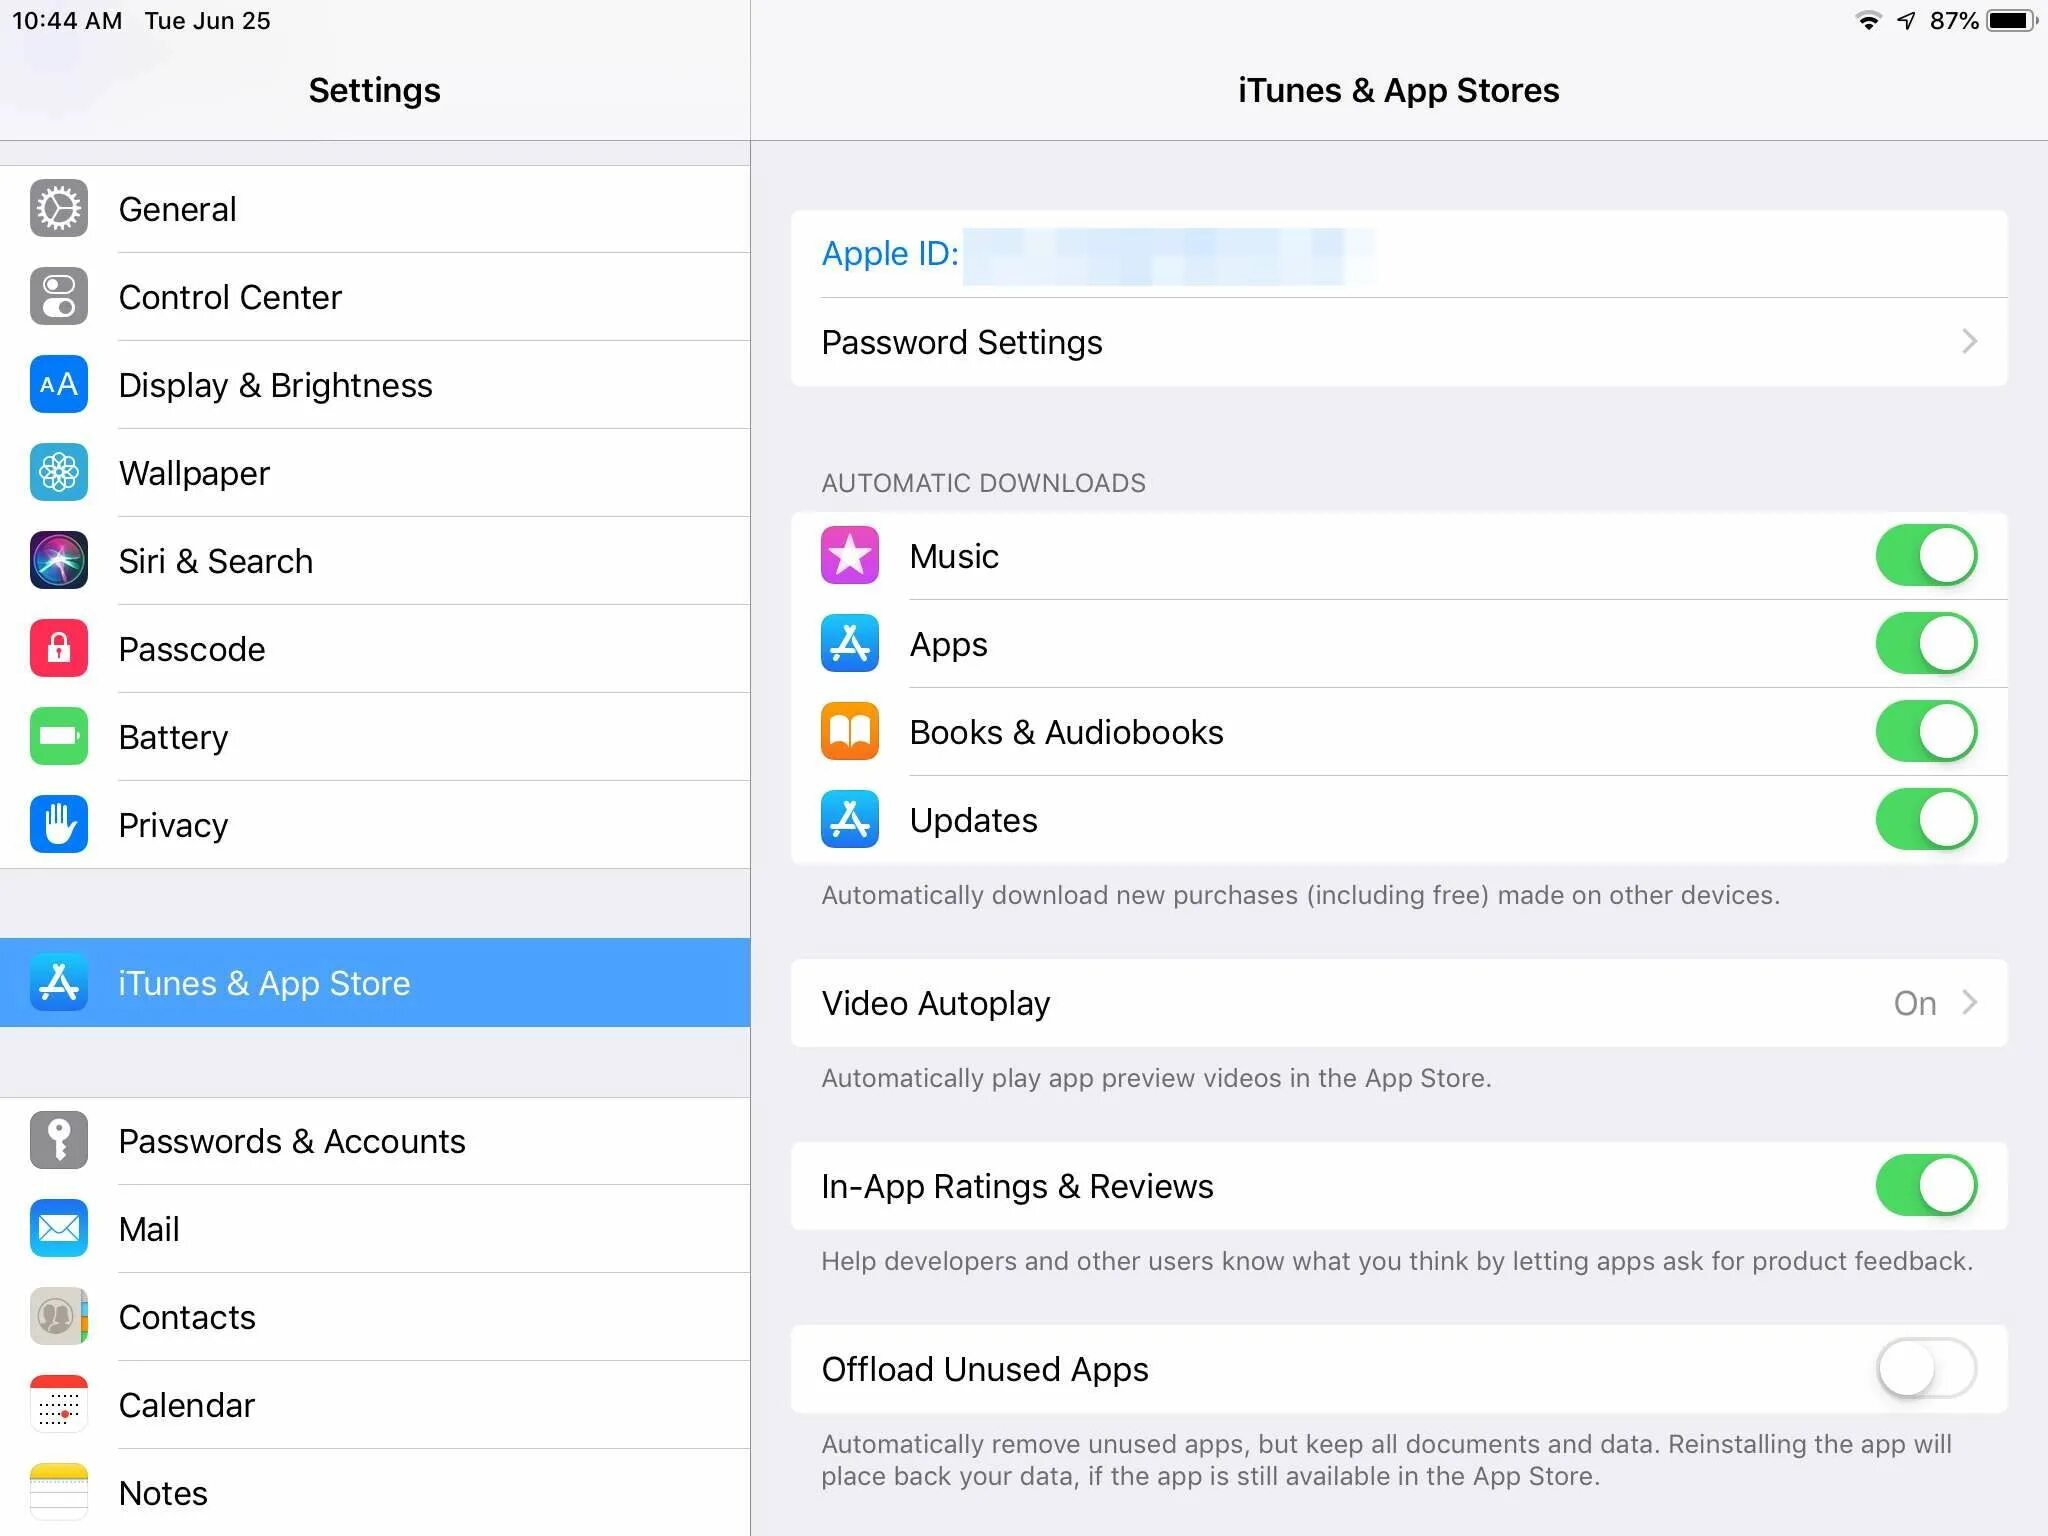Tap the red Passcode lock icon
Screen dimensions: 2048x1536
[x=59, y=649]
